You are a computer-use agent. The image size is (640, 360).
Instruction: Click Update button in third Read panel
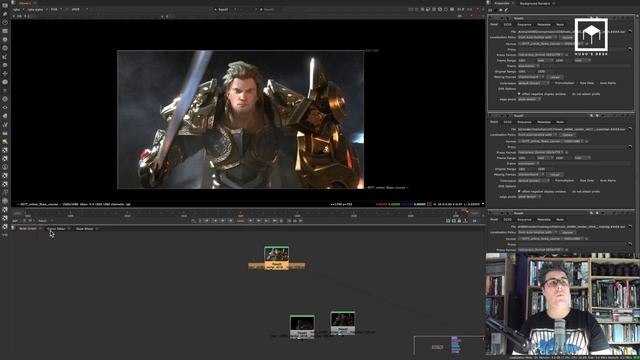click(x=568, y=232)
